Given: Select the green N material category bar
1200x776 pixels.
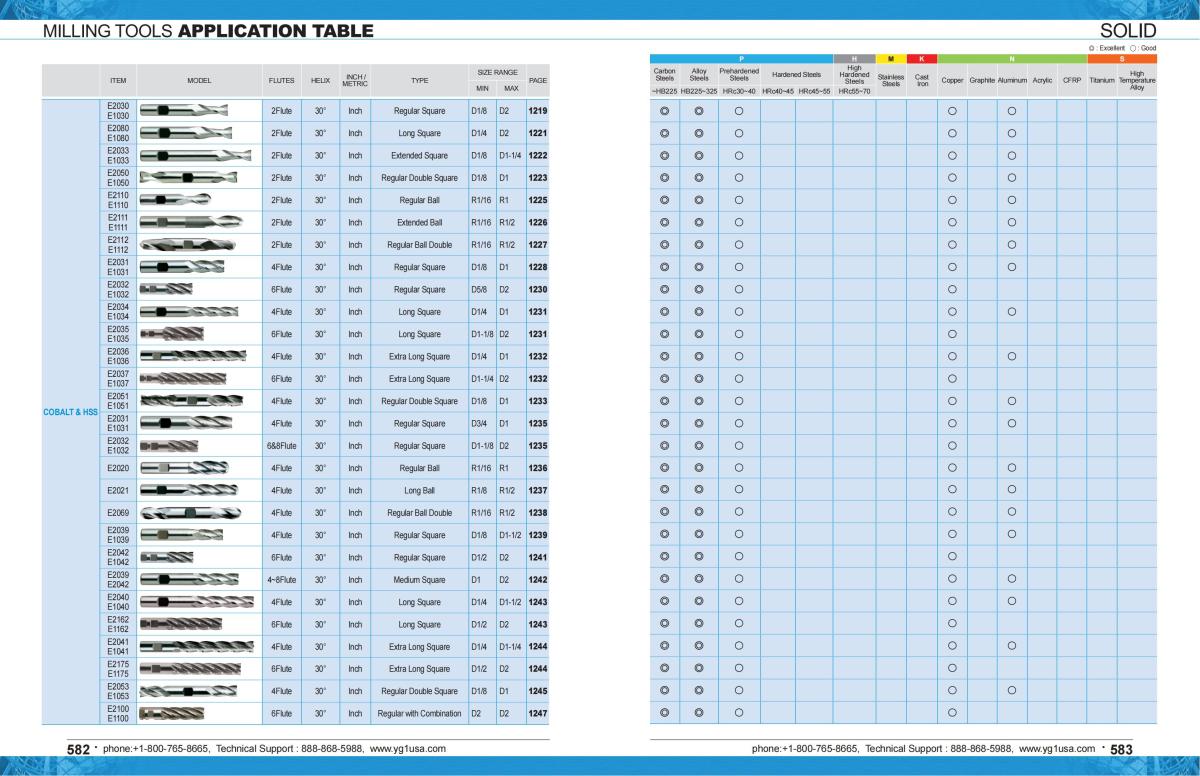Looking at the screenshot, I should (1012, 59).
